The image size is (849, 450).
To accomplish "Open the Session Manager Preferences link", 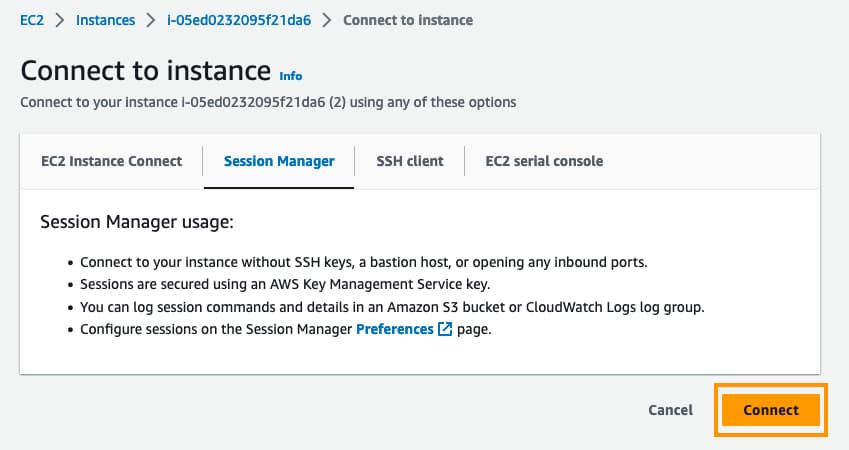I will tap(394, 329).
